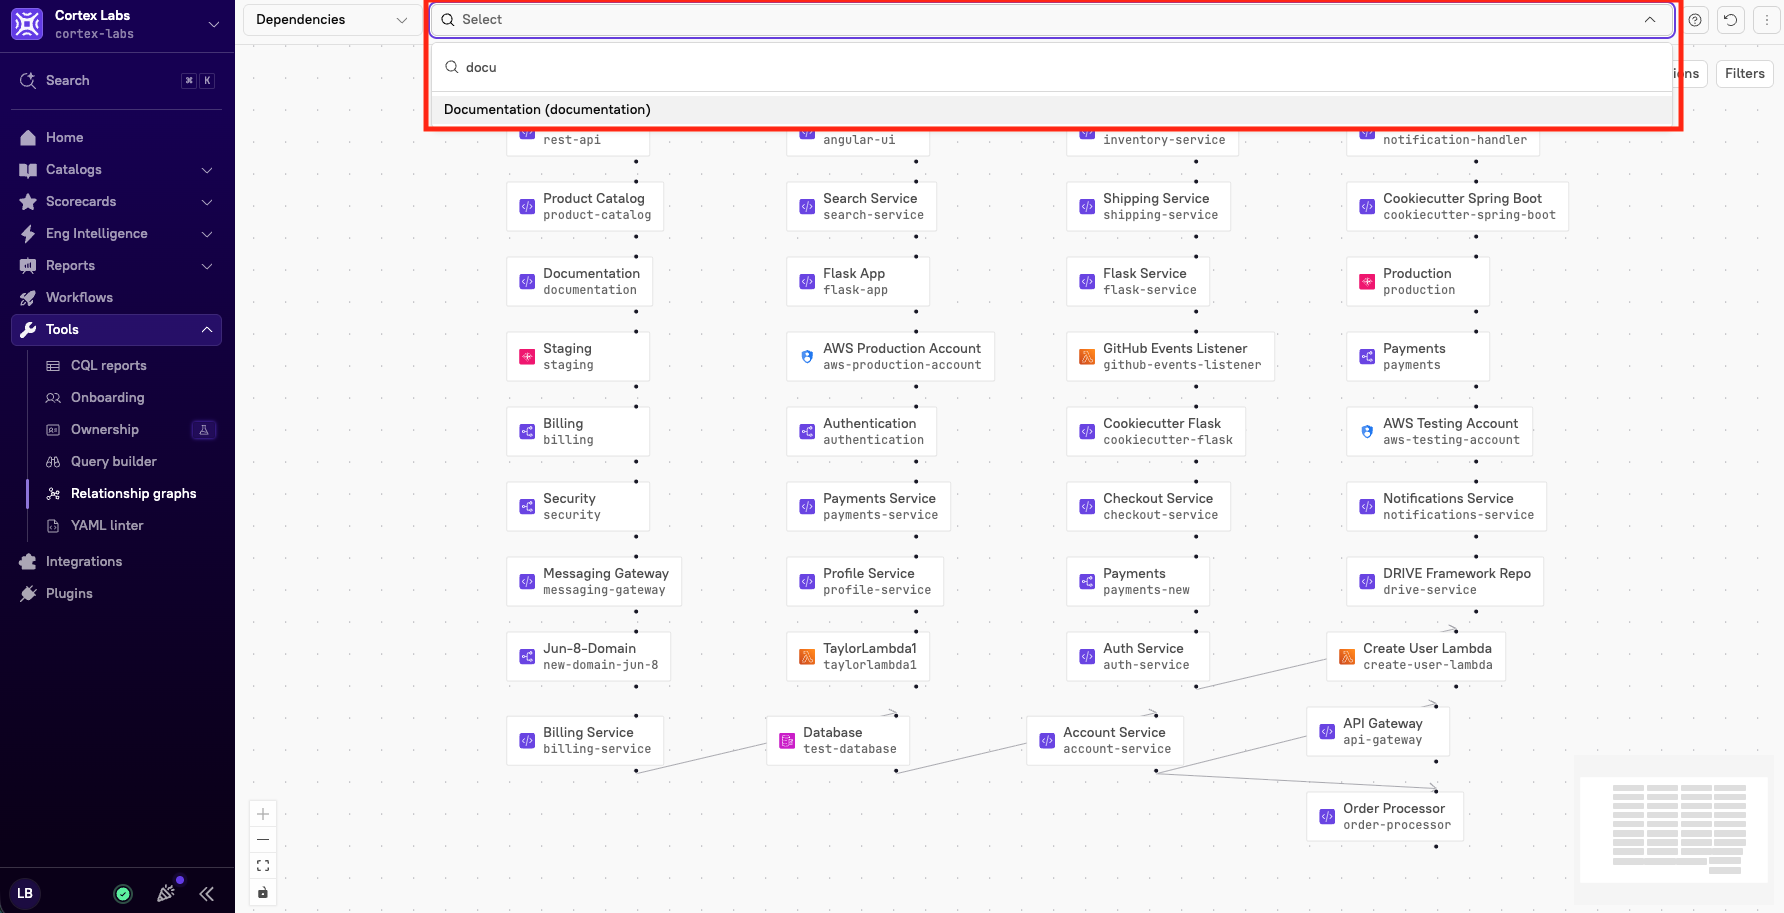
Task: Click the beta flask badge beside Ownership
Action: click(204, 430)
